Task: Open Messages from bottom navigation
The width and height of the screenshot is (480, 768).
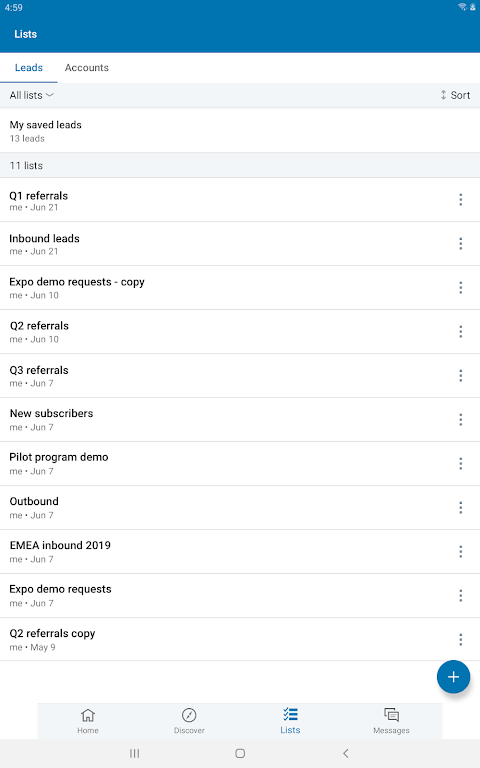Action: [x=391, y=721]
